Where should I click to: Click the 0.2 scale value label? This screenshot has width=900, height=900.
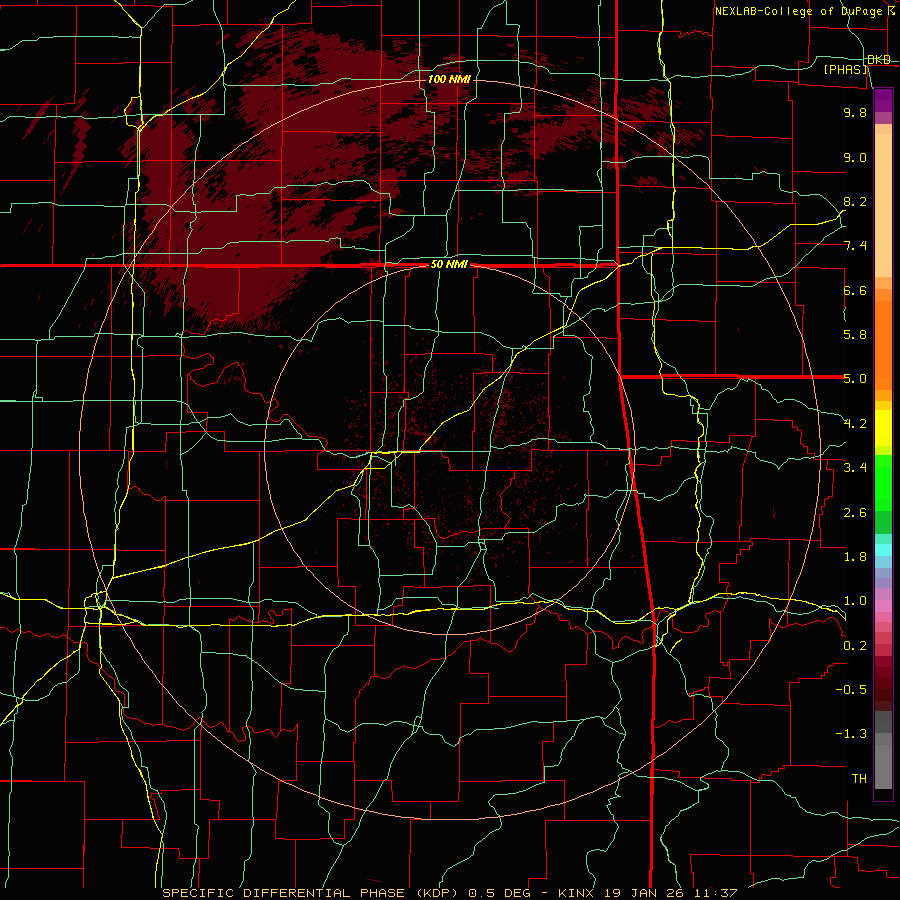(x=855, y=646)
